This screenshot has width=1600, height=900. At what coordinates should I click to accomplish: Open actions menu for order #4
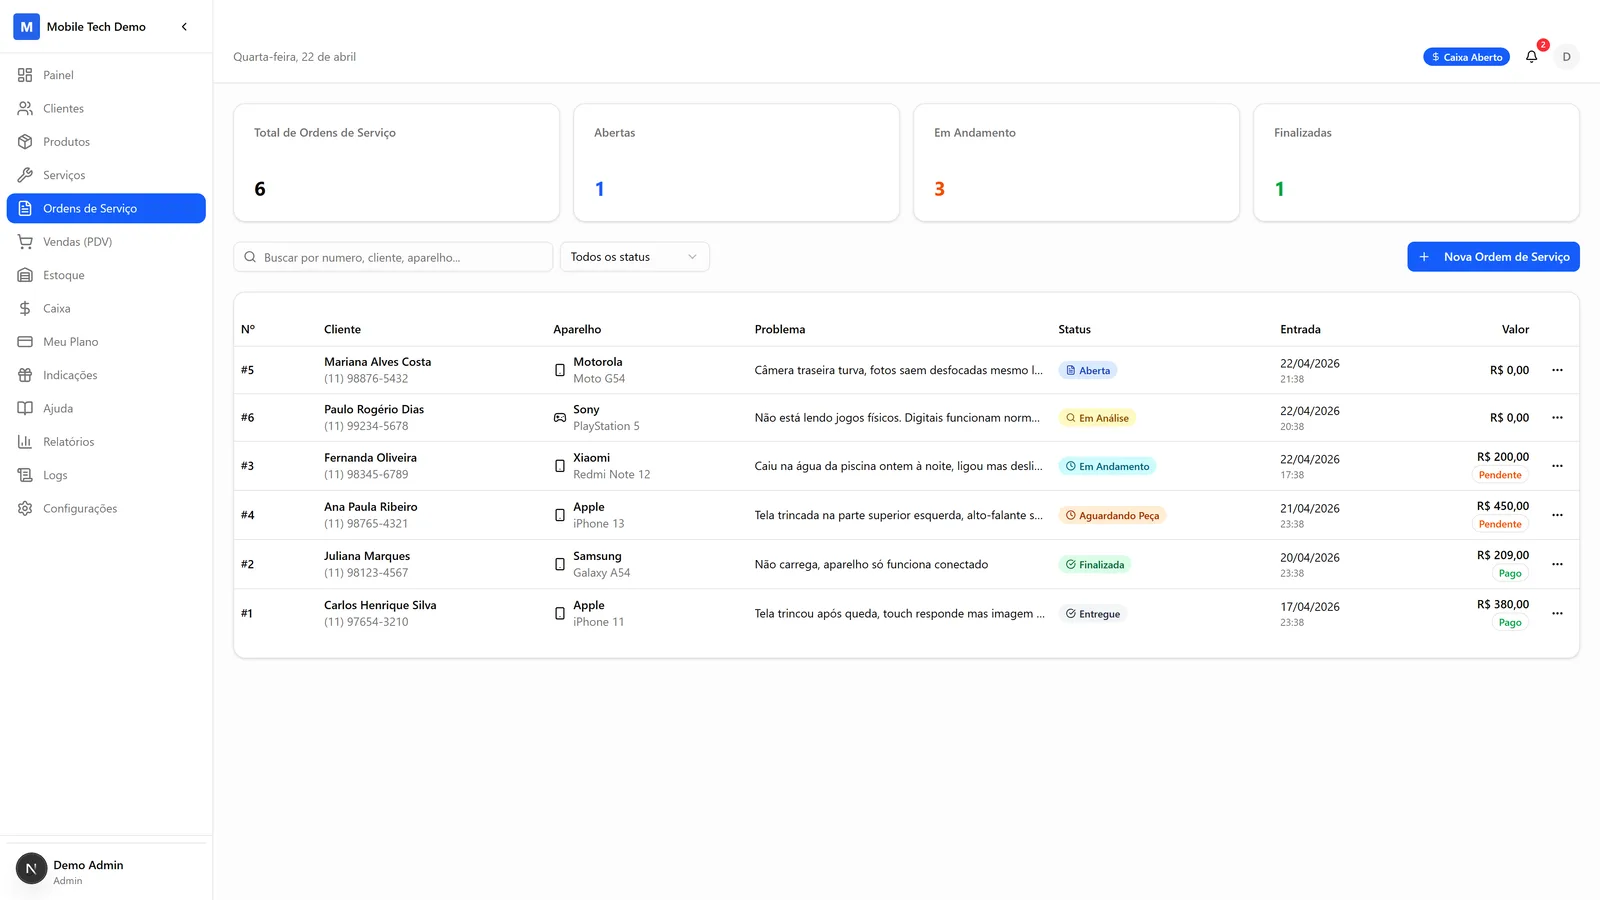click(x=1557, y=515)
